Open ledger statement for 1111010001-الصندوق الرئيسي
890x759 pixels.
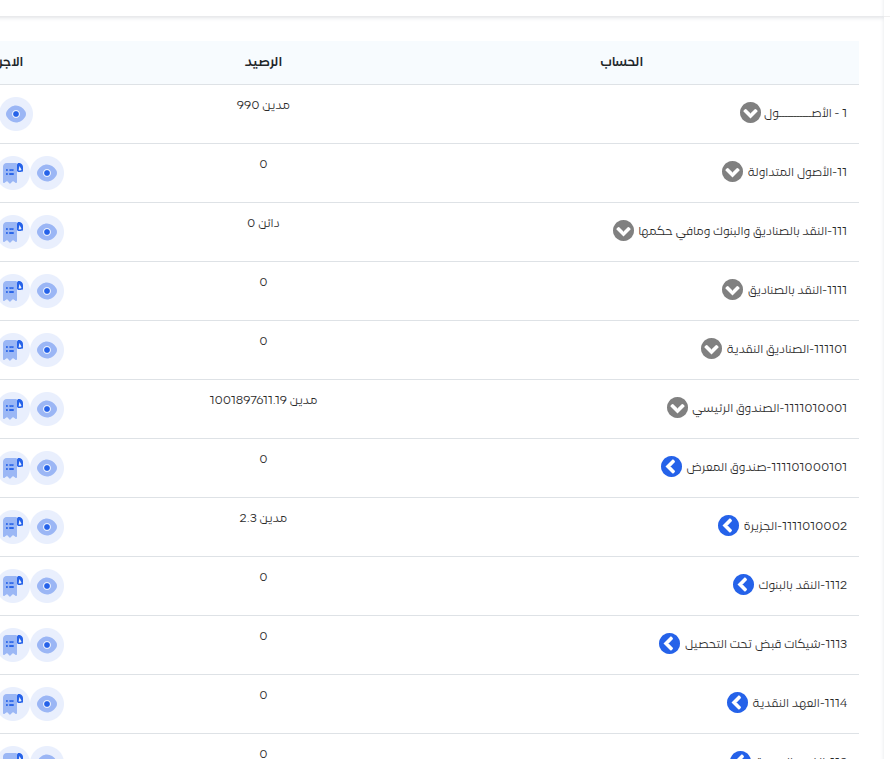[x=12, y=409]
